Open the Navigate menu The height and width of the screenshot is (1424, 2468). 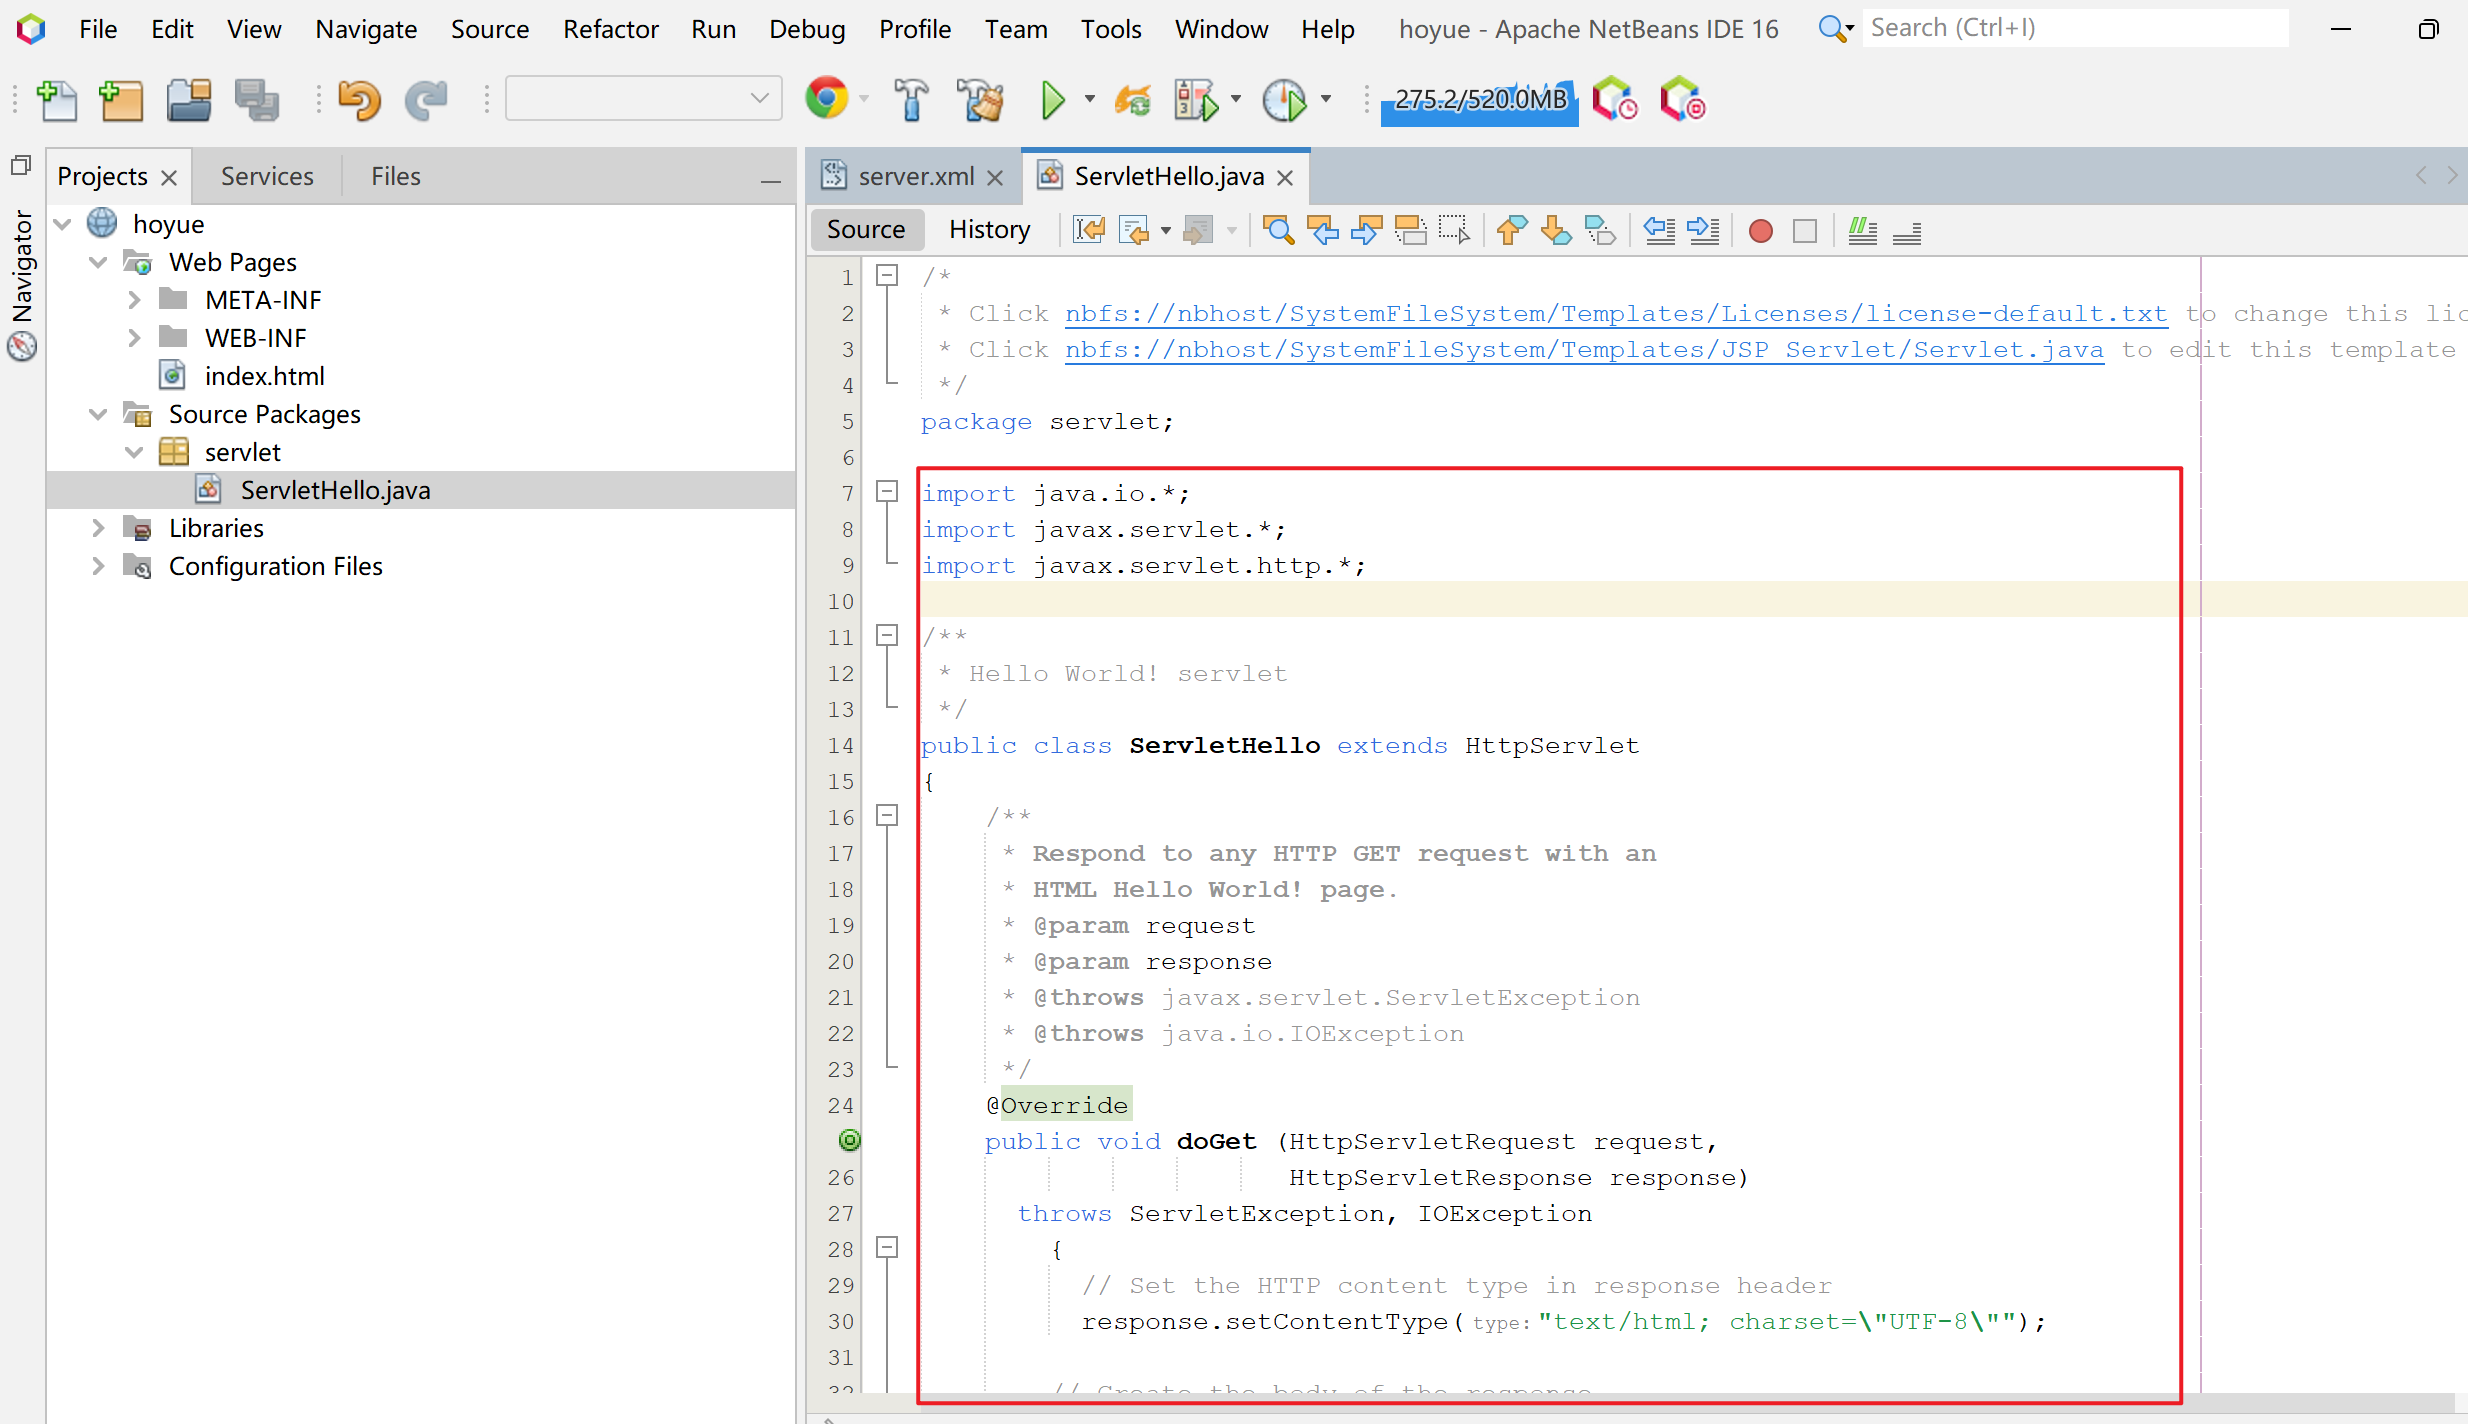(x=366, y=29)
